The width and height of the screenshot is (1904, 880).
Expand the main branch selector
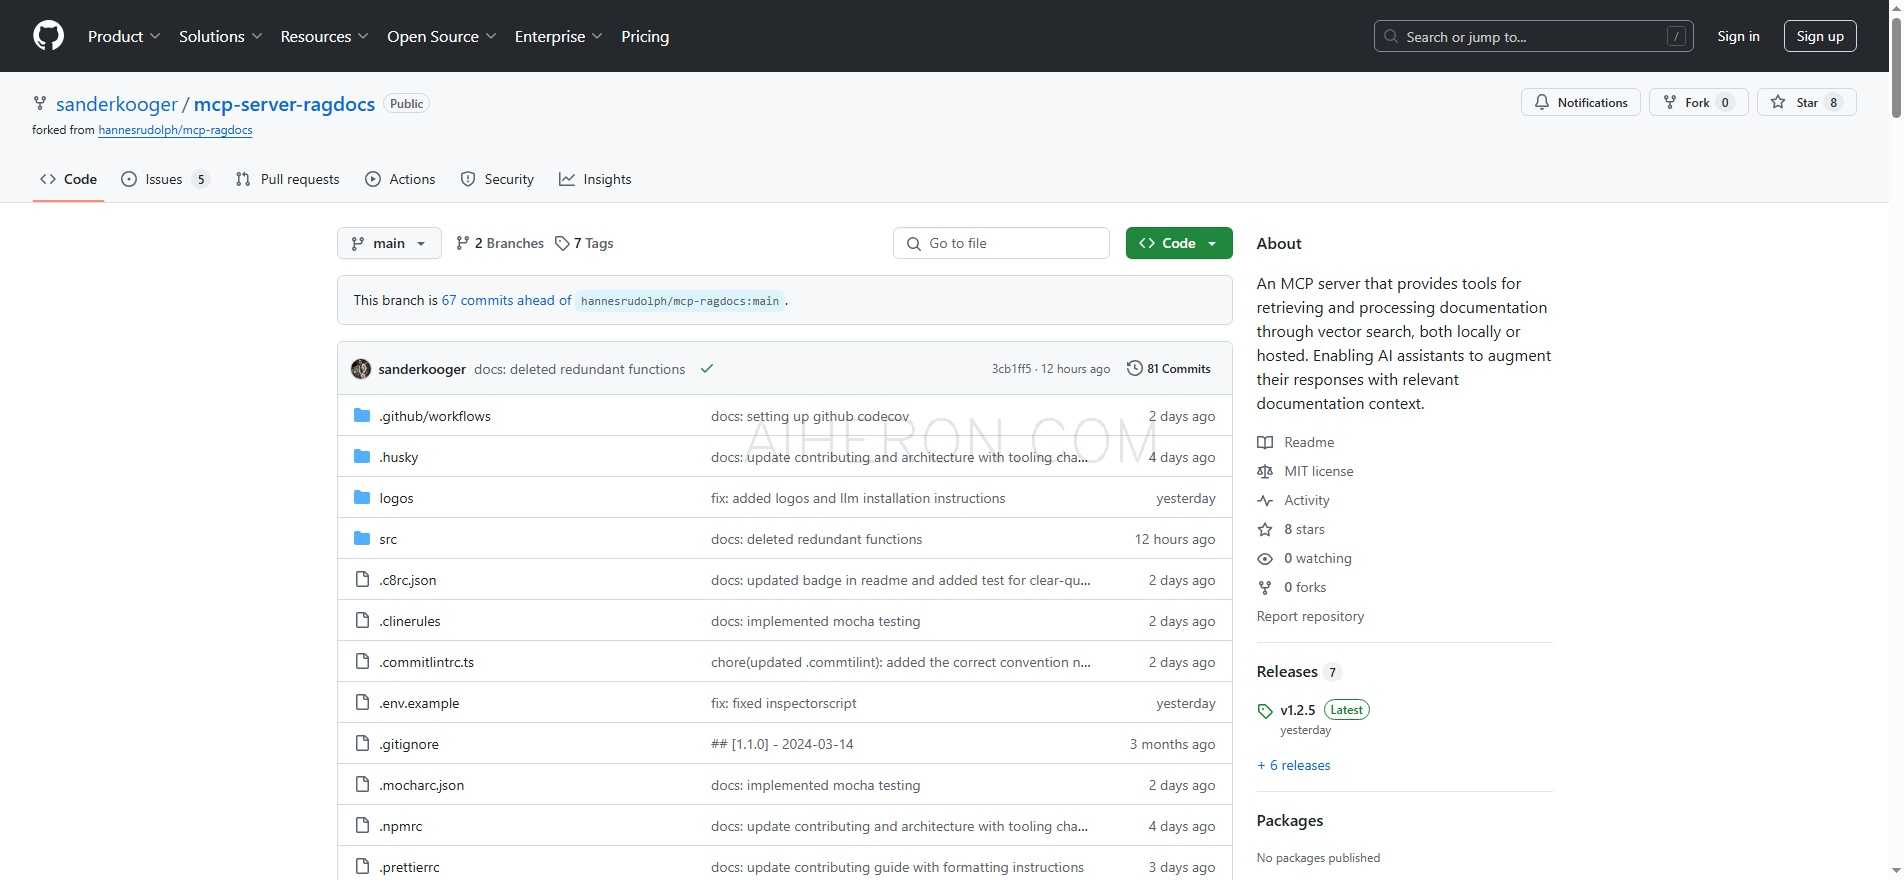389,244
